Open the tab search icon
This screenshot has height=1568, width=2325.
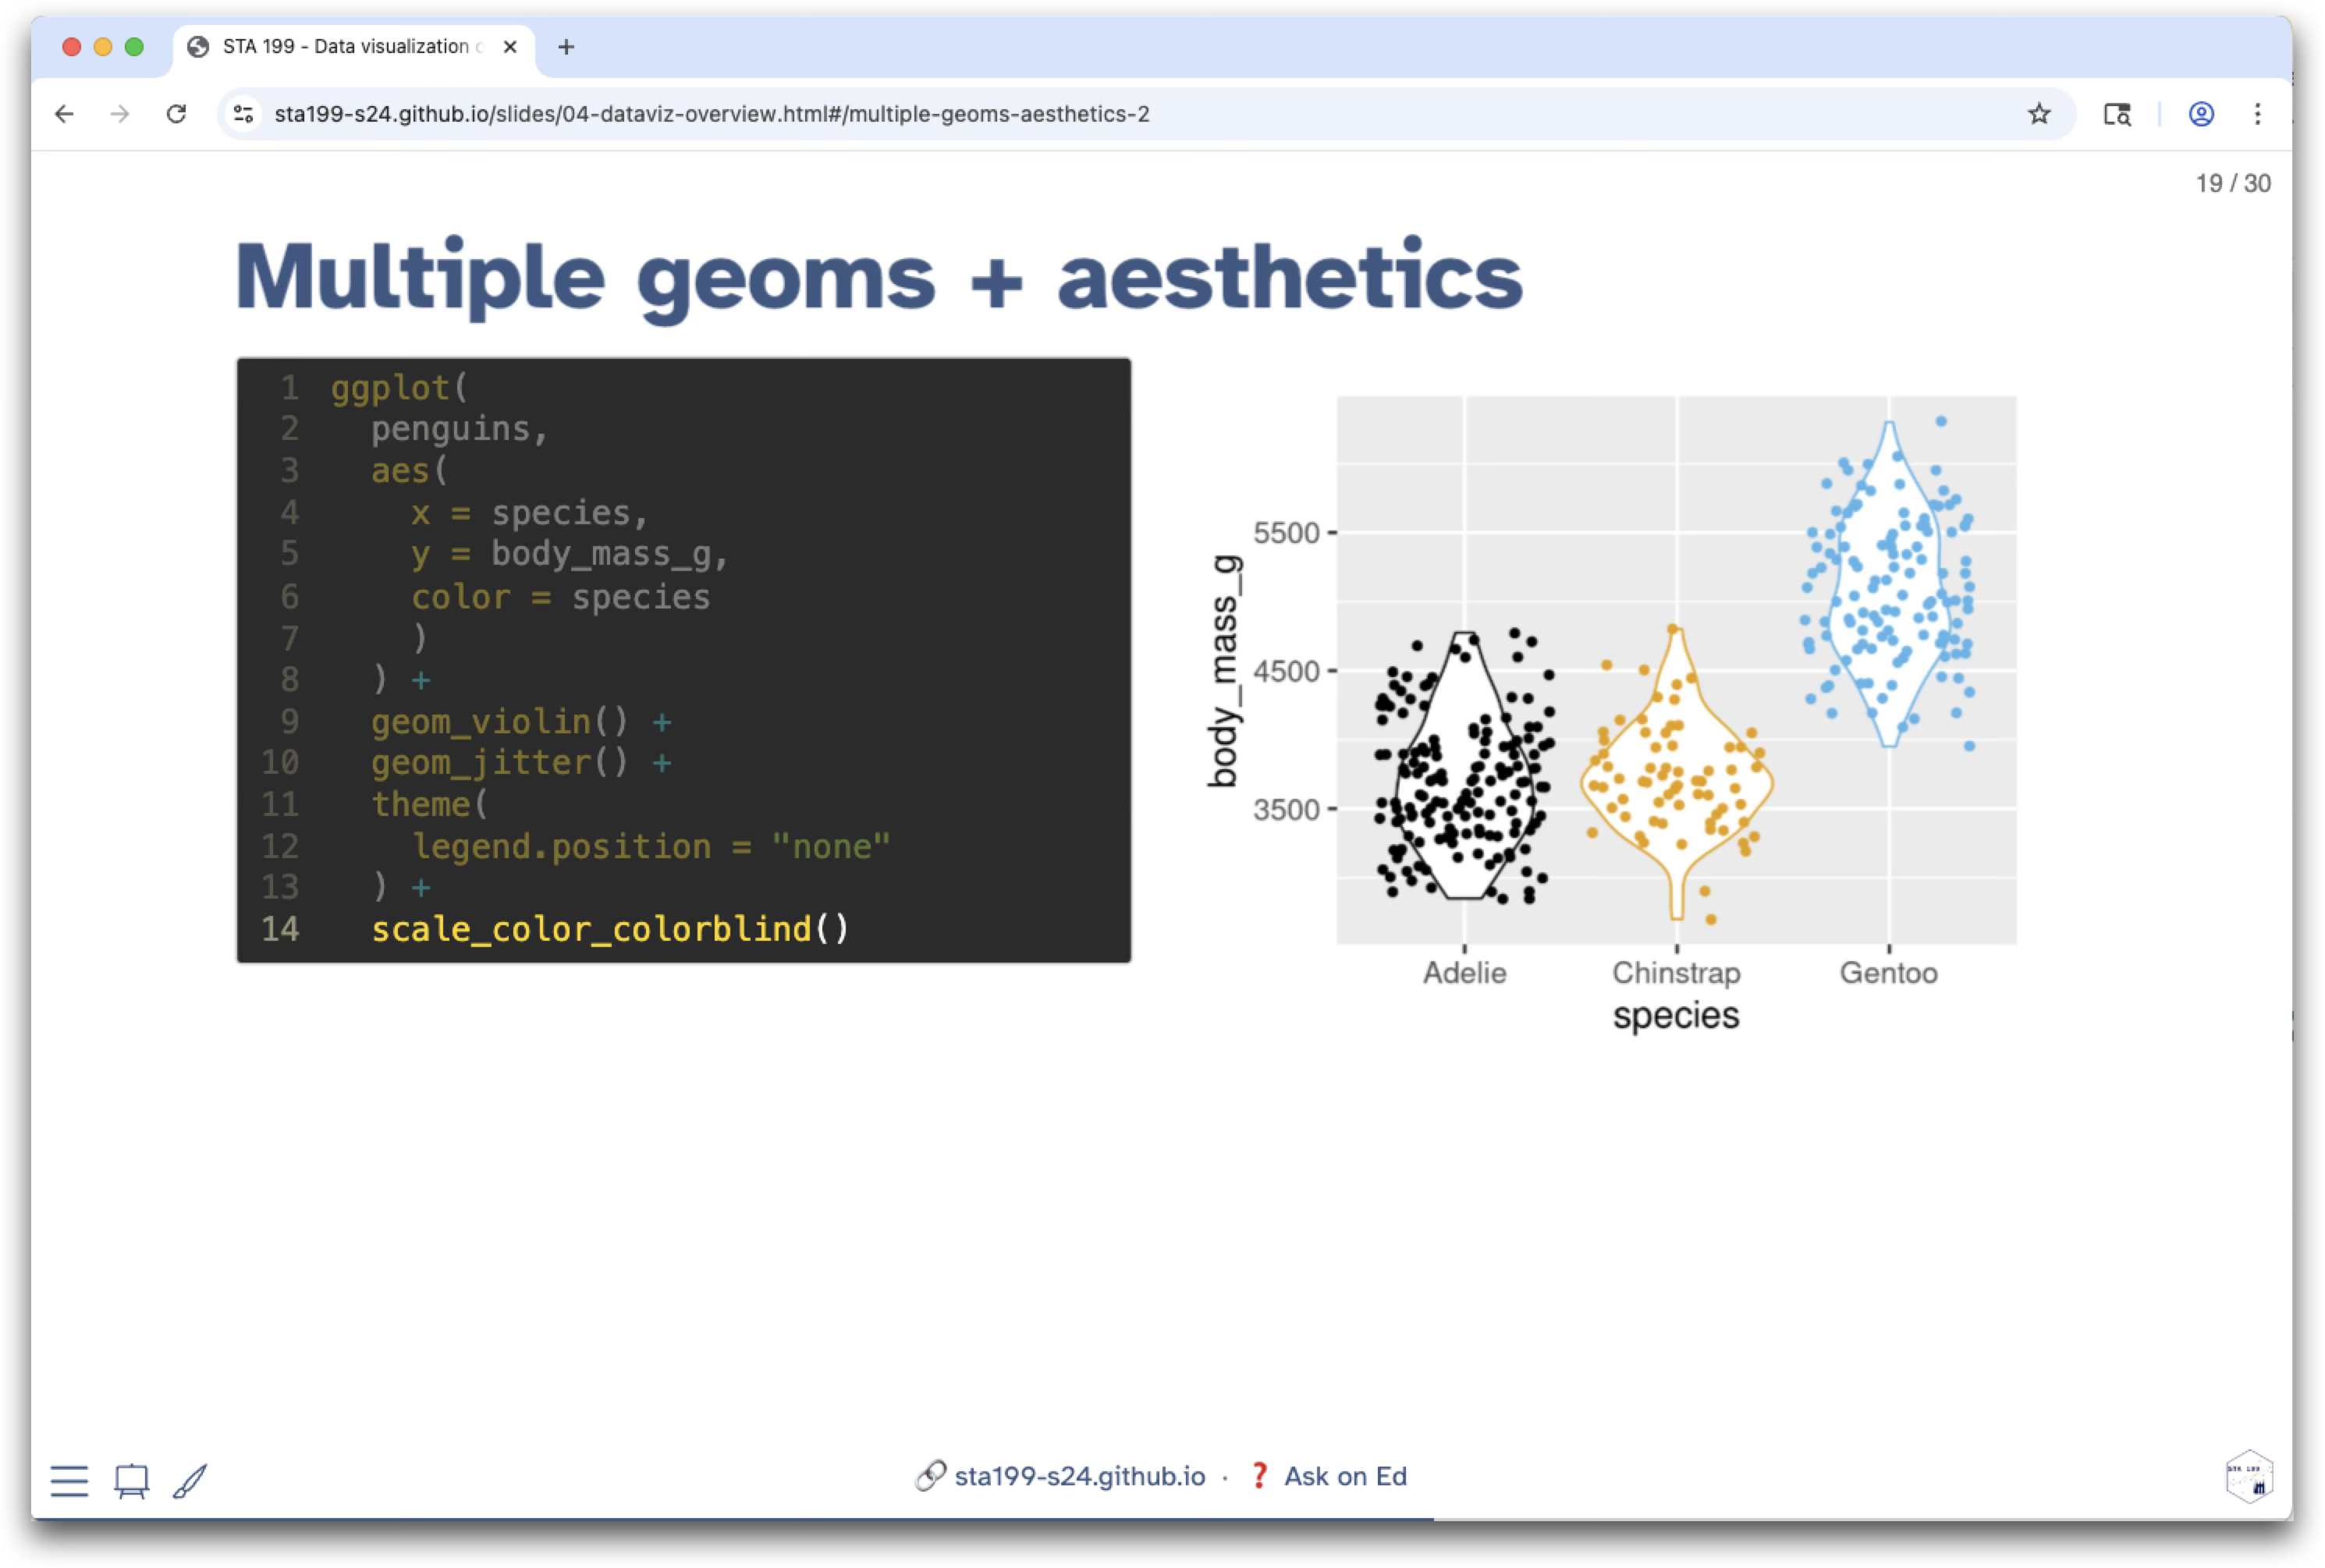[x=2117, y=114]
